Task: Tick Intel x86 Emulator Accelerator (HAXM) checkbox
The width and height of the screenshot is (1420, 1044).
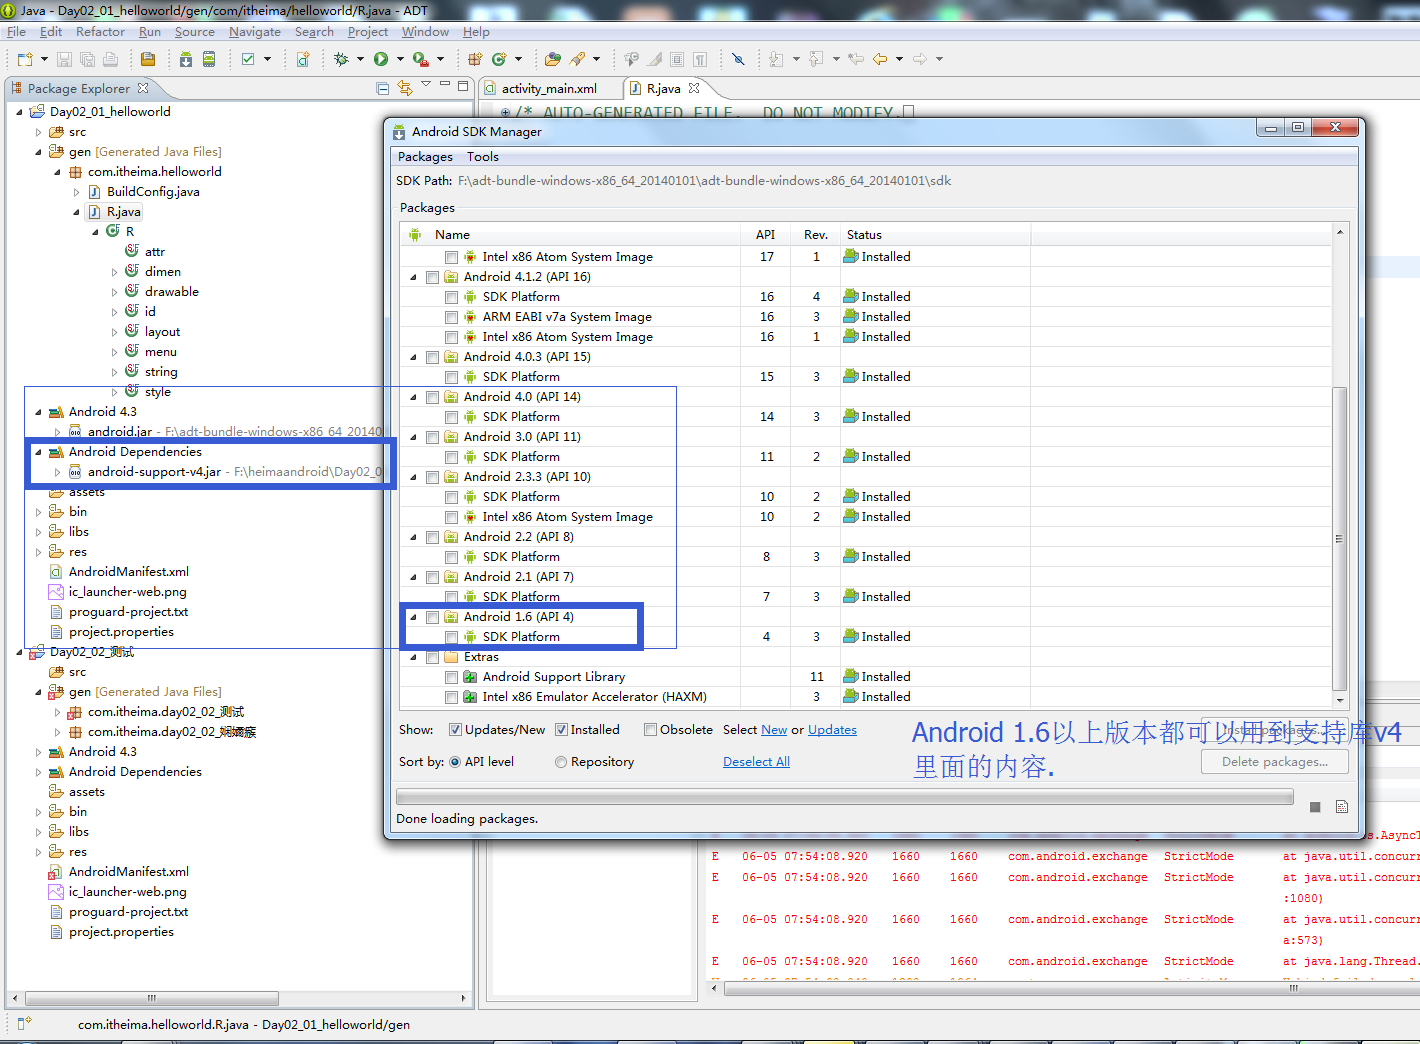Action: click(451, 697)
